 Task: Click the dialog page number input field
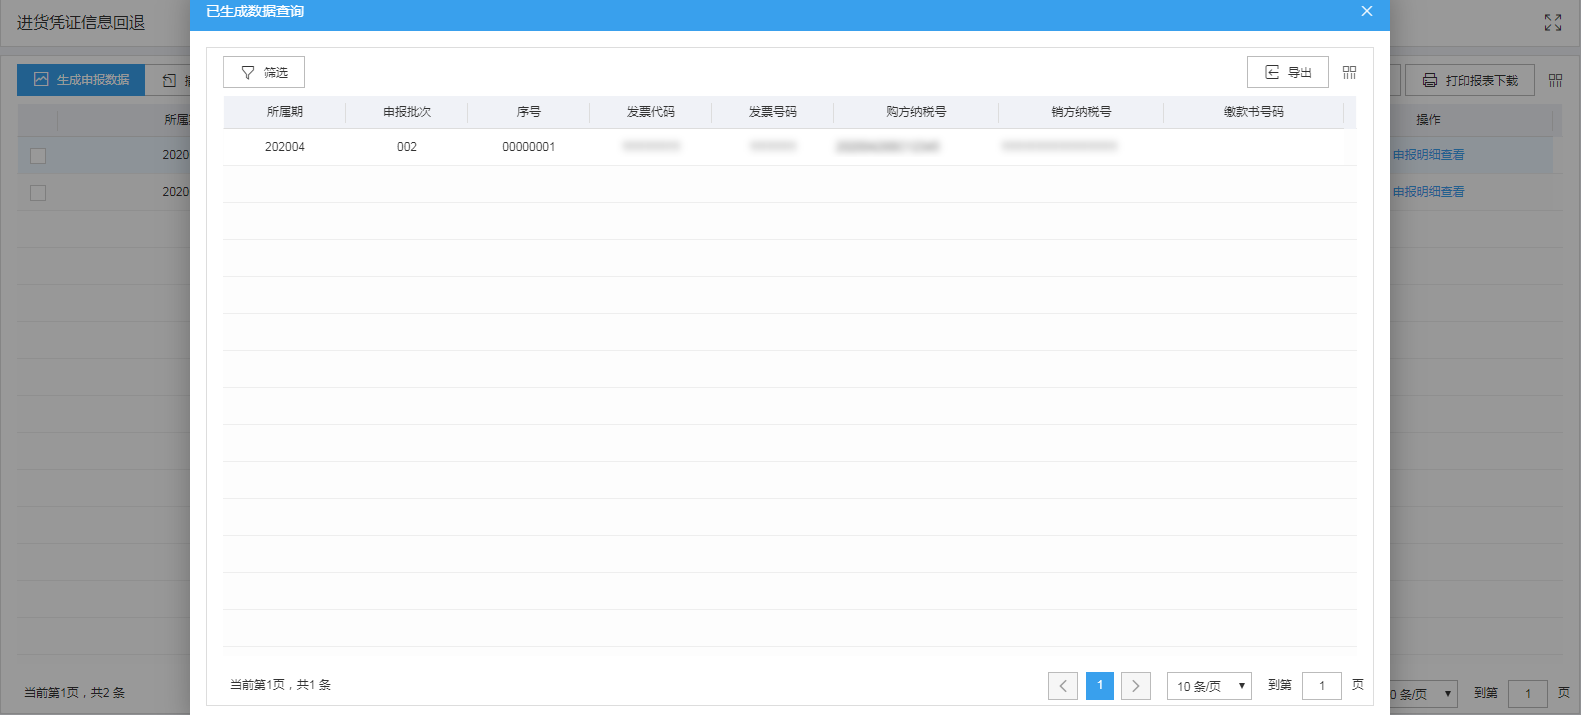tap(1322, 686)
